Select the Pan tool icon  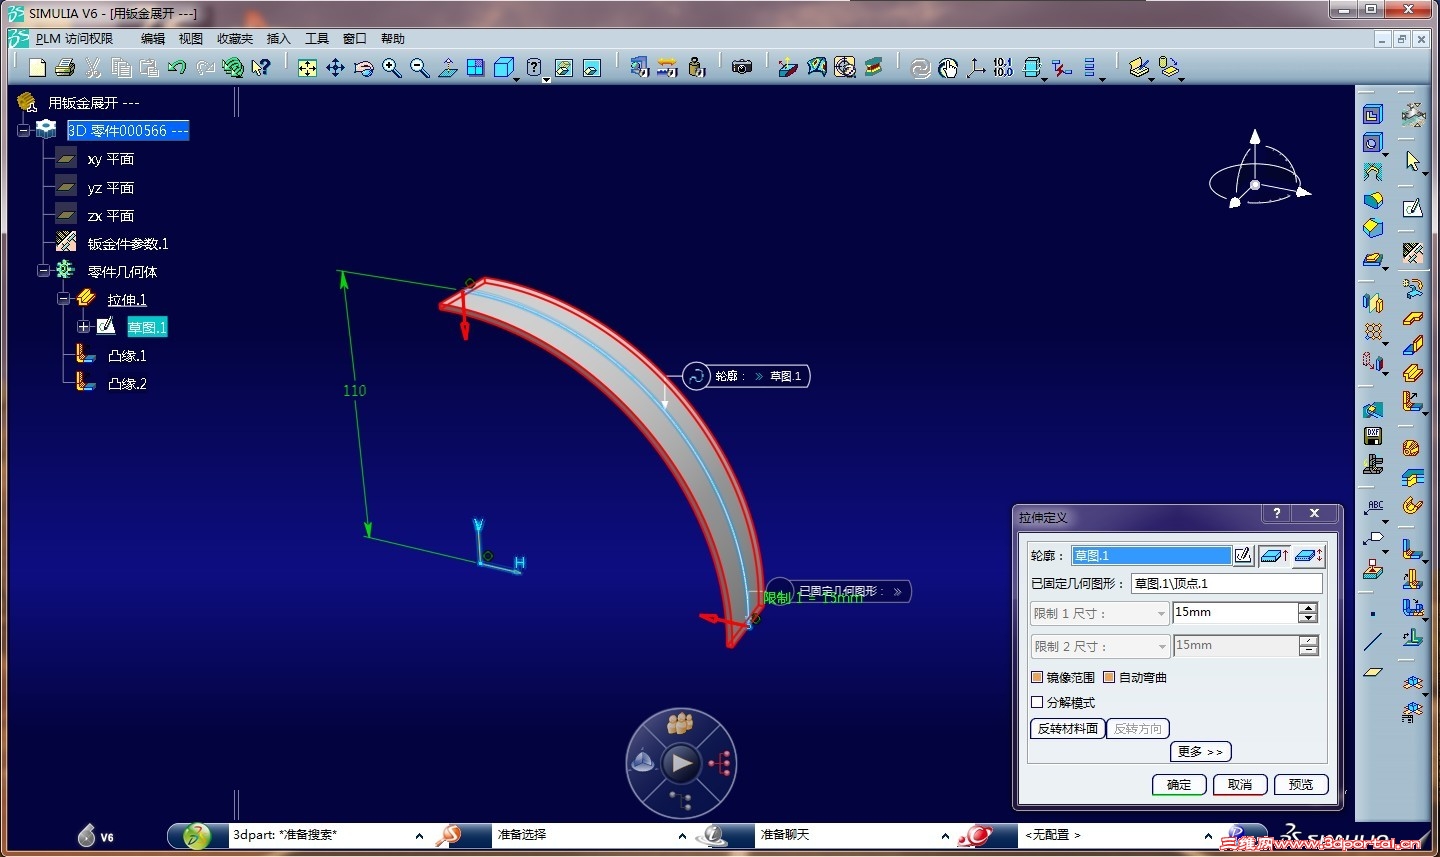335,67
